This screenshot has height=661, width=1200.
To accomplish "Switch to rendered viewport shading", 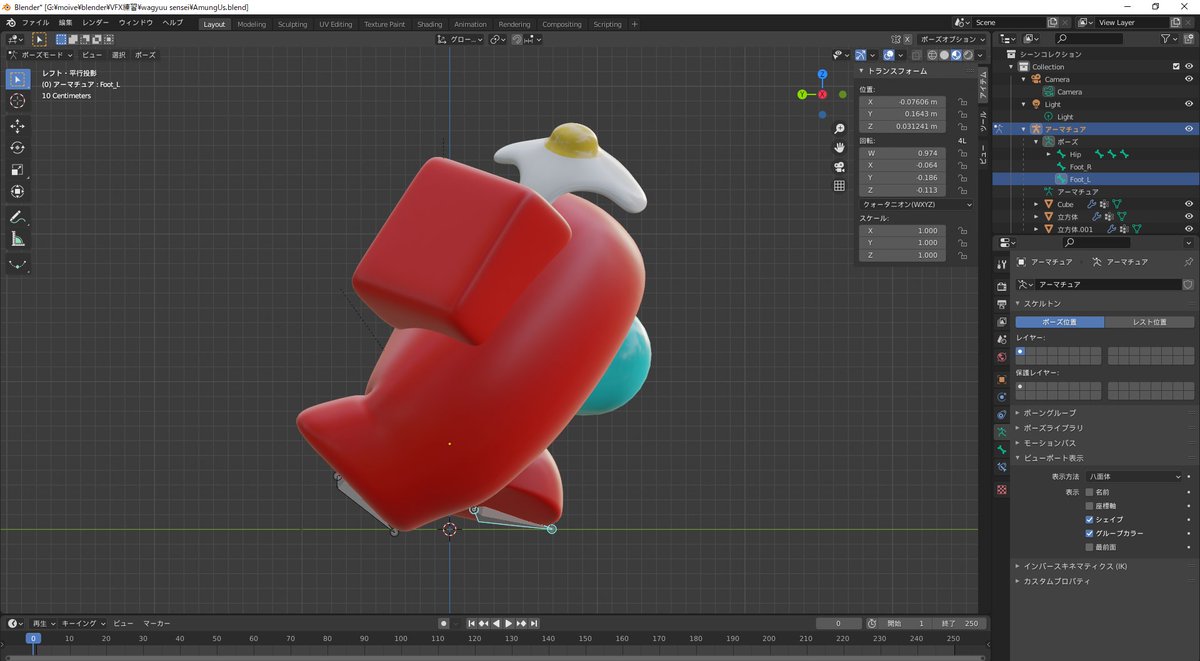I will click(x=969, y=55).
